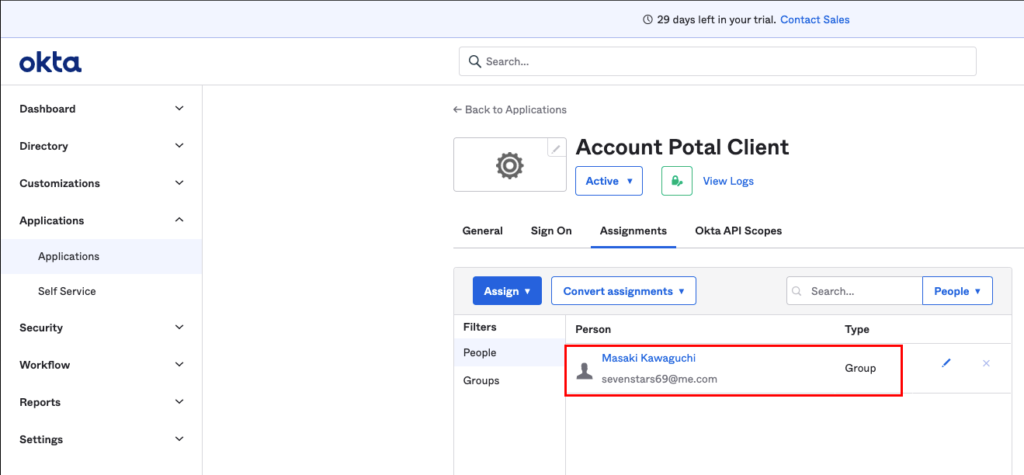Click the Contact Sales link

click(814, 20)
